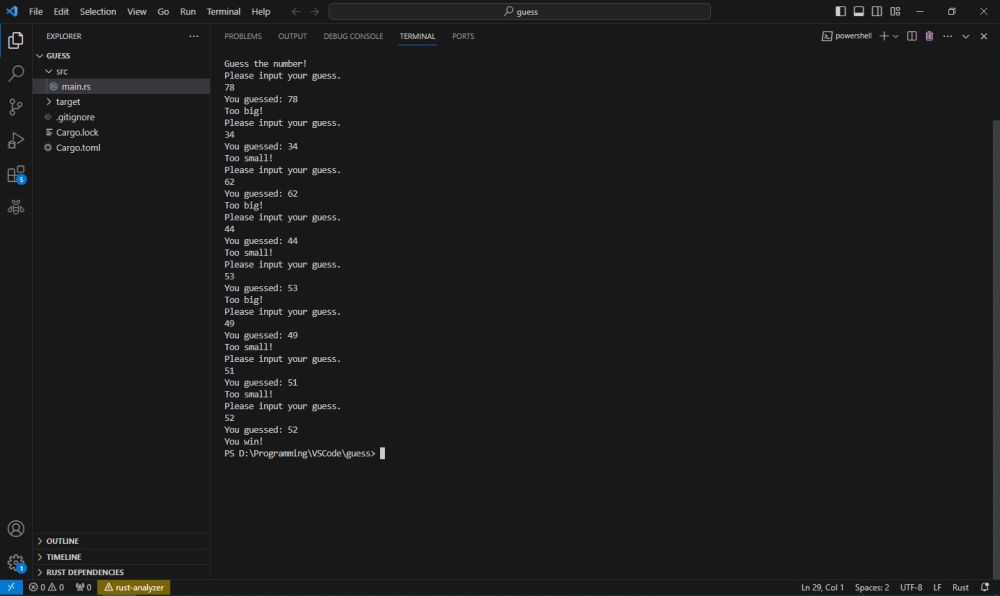Open the Edit menu
The width and height of the screenshot is (1000, 596).
tap(61, 11)
